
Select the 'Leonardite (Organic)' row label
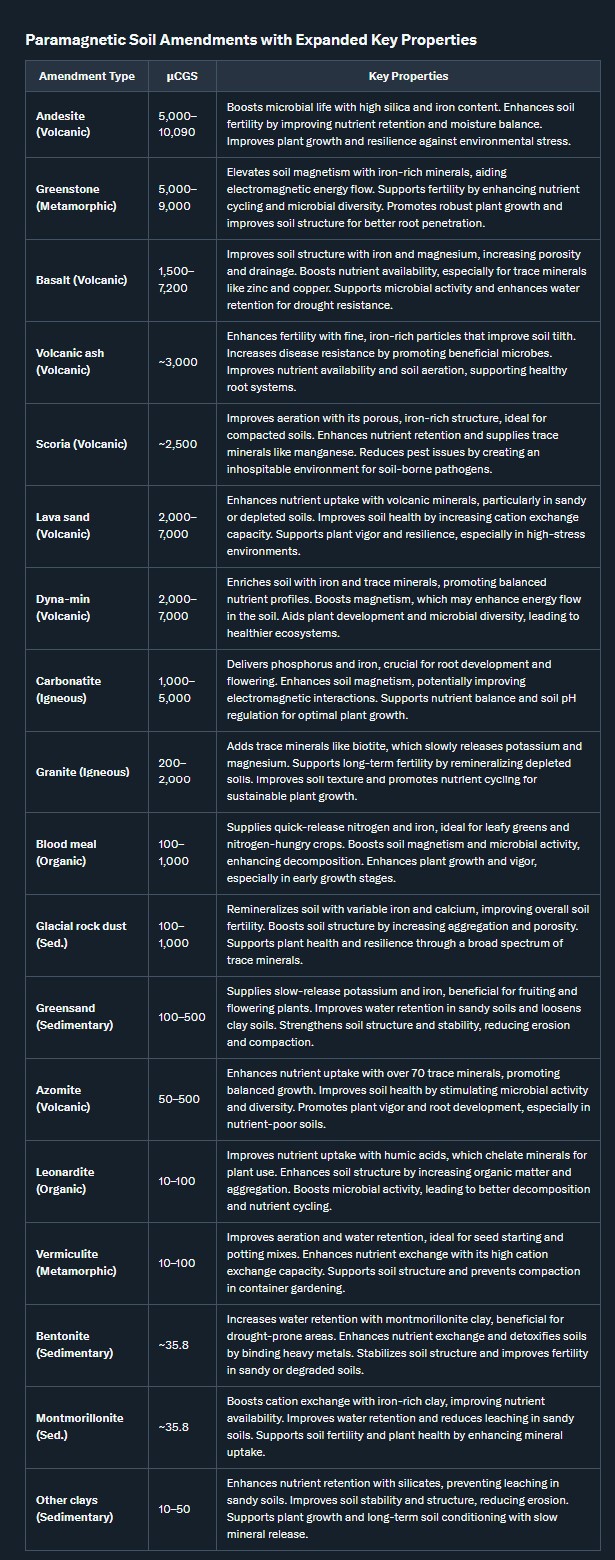63,1181
